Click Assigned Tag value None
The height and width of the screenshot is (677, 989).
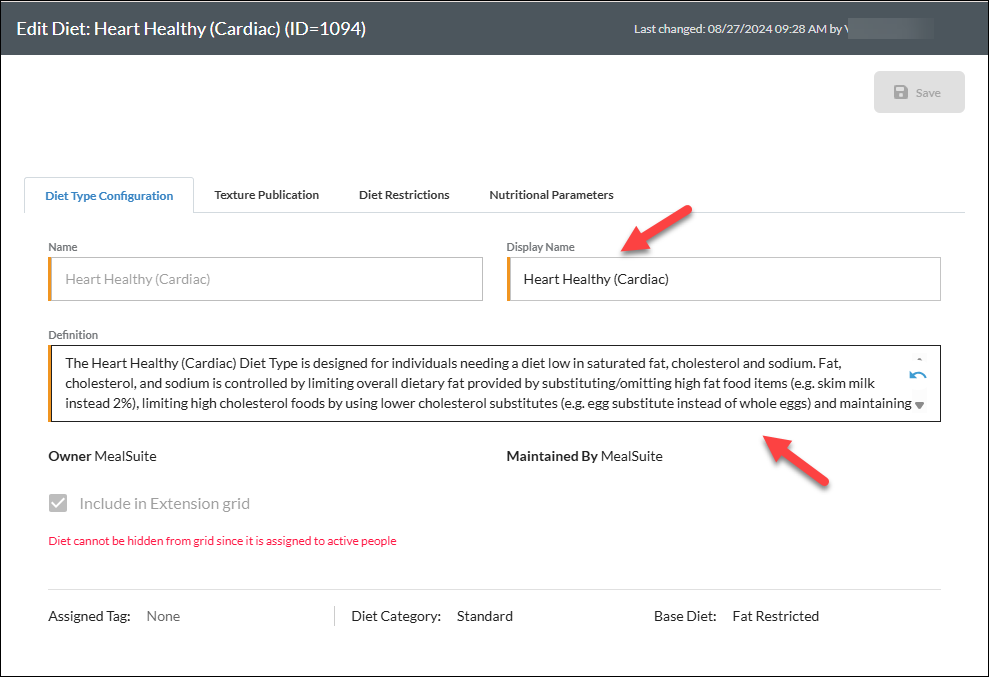click(x=163, y=616)
